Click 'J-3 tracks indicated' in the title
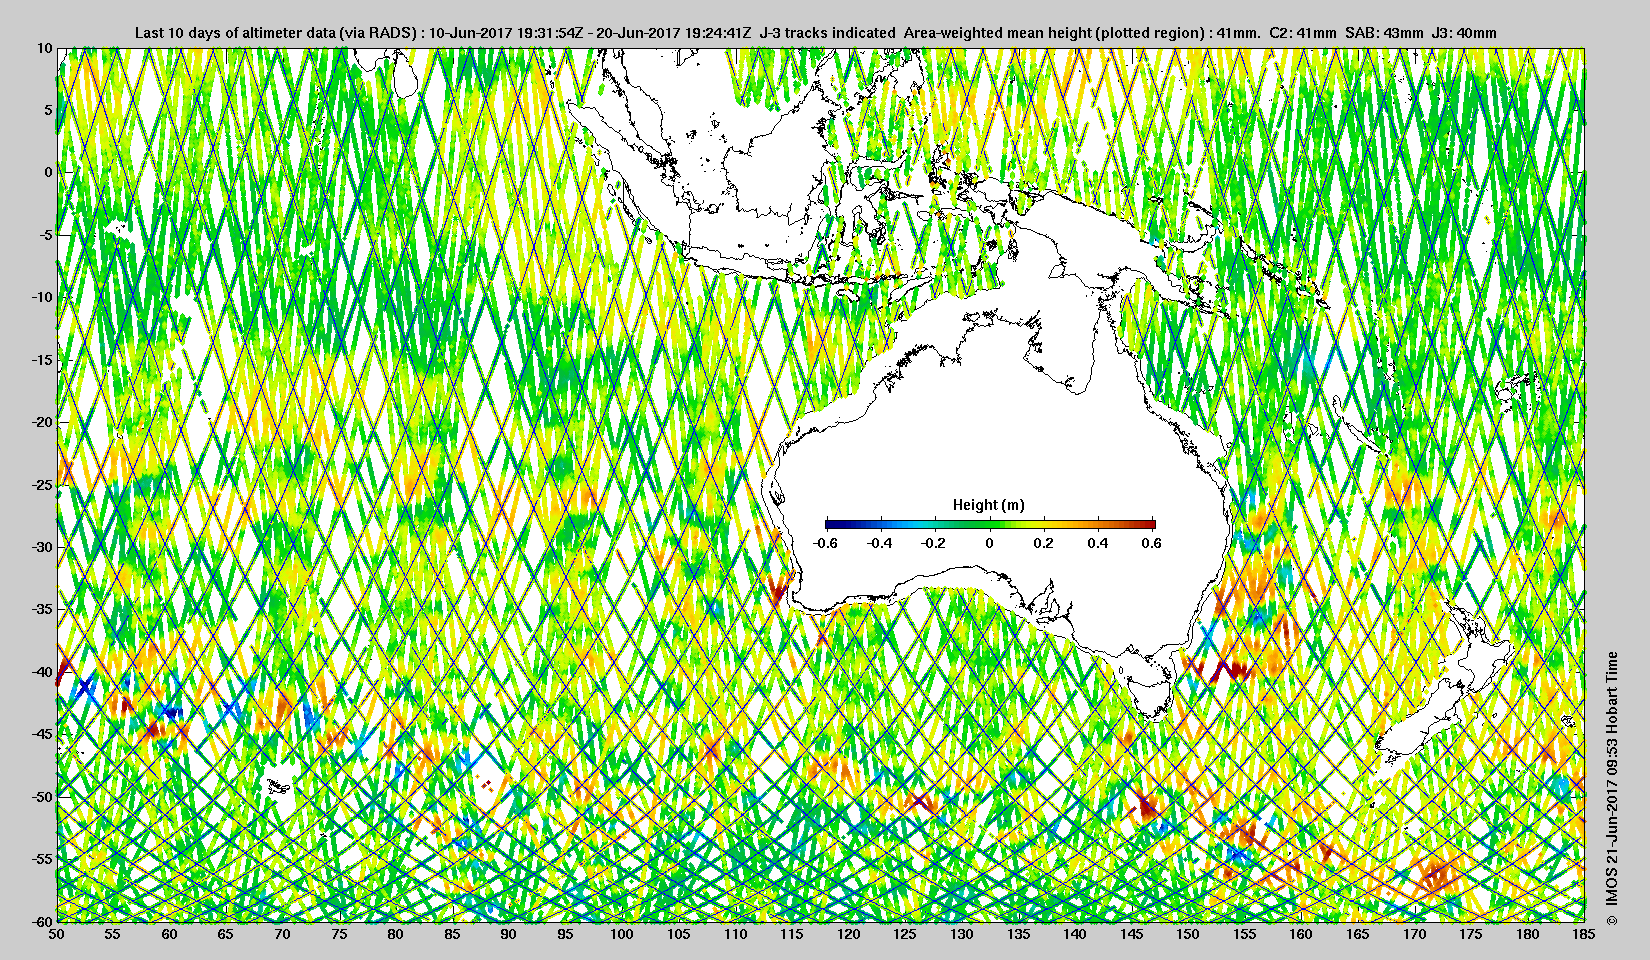 tap(827, 33)
